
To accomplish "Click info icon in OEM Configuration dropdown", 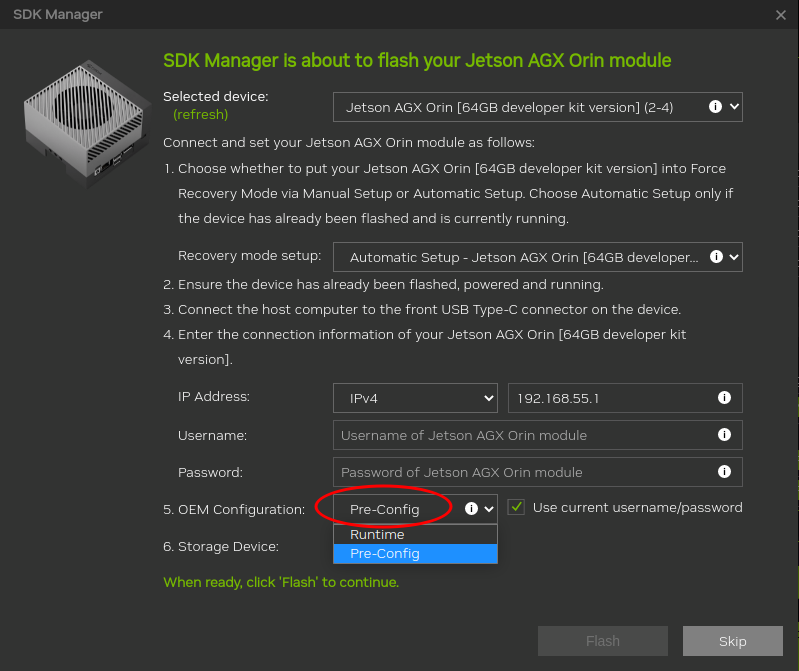I will [x=471, y=508].
